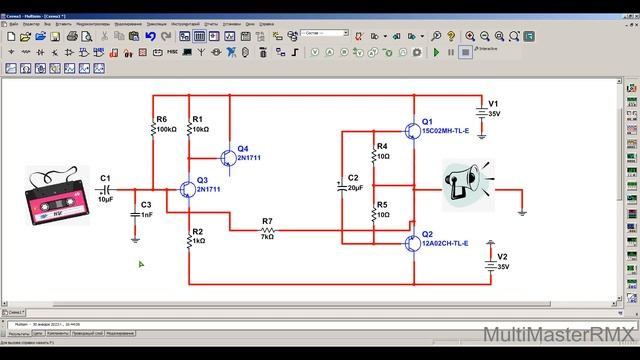This screenshot has height=360, width=640.
Task: Open the File menu
Action: pos(13,24)
